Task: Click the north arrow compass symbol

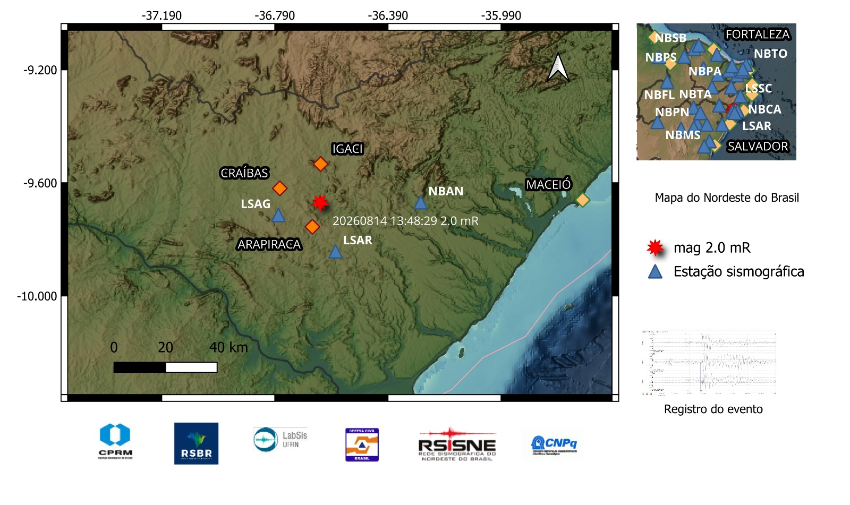Action: coord(558,68)
